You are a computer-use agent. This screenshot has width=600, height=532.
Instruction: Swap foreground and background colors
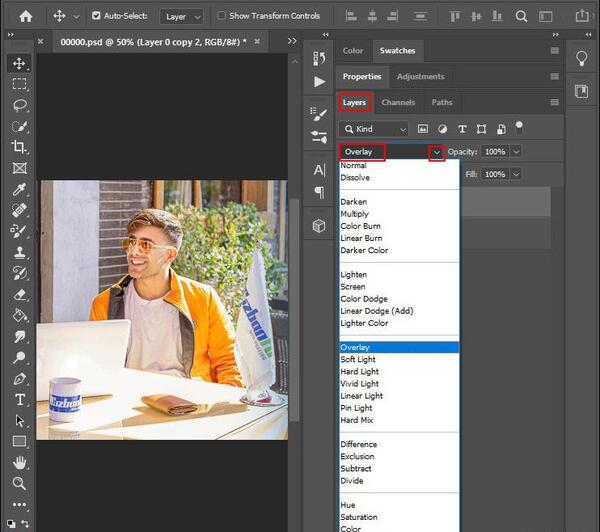click(x=25, y=523)
